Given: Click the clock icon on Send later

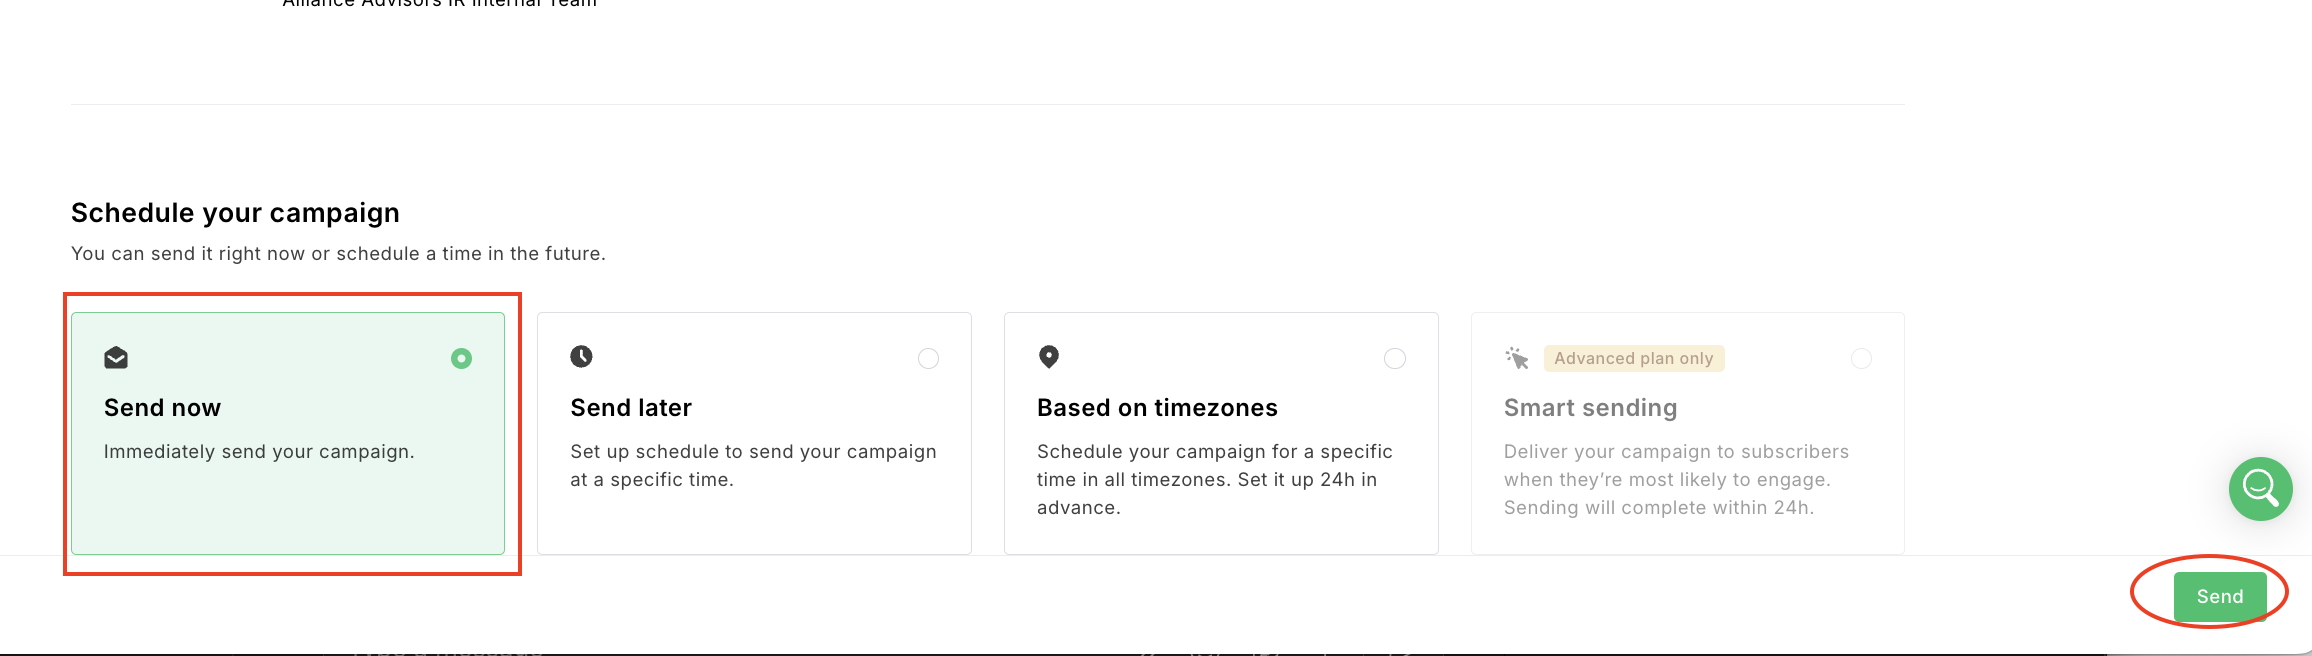Looking at the screenshot, I should click(x=581, y=357).
